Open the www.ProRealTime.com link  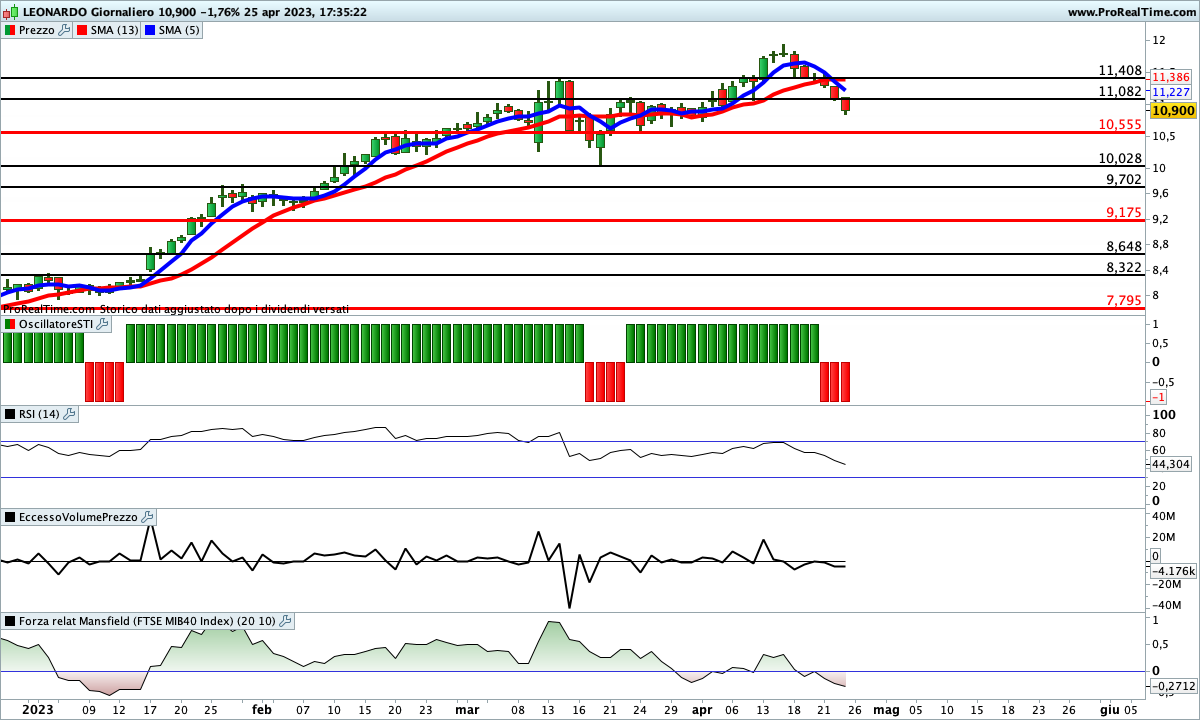point(1131,12)
